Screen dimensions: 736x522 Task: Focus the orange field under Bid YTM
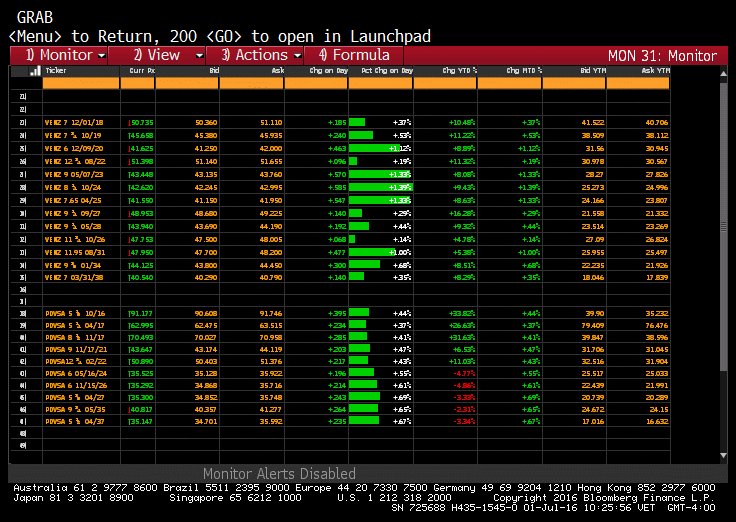click(x=574, y=84)
